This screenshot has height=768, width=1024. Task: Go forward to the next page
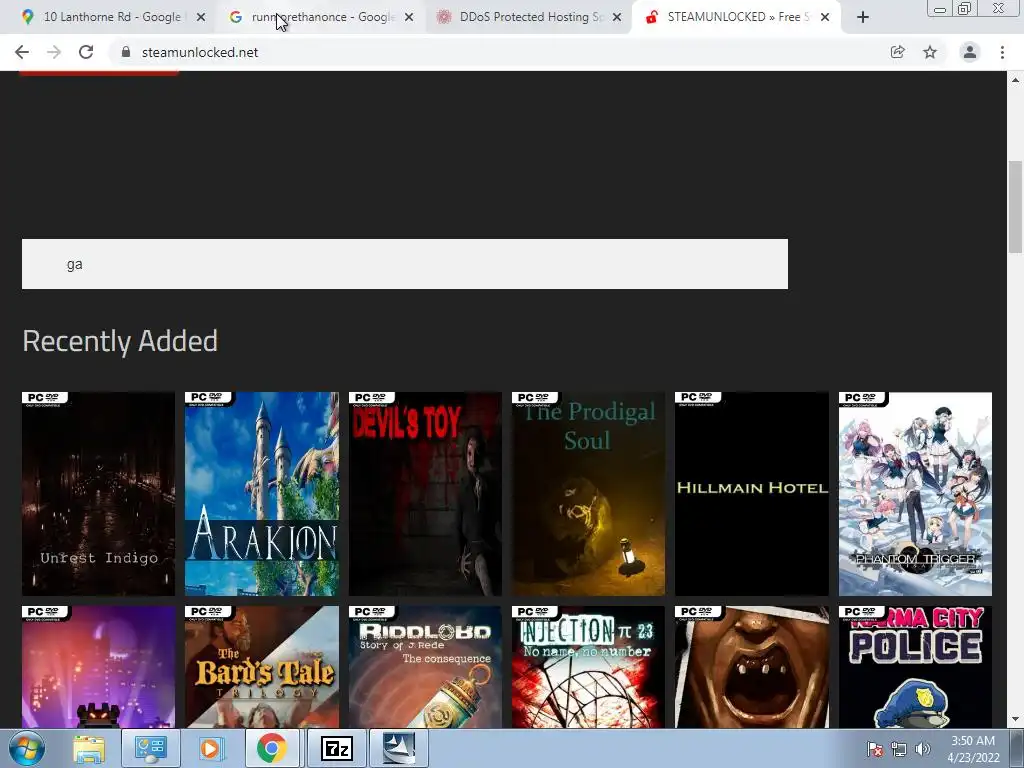tap(54, 52)
